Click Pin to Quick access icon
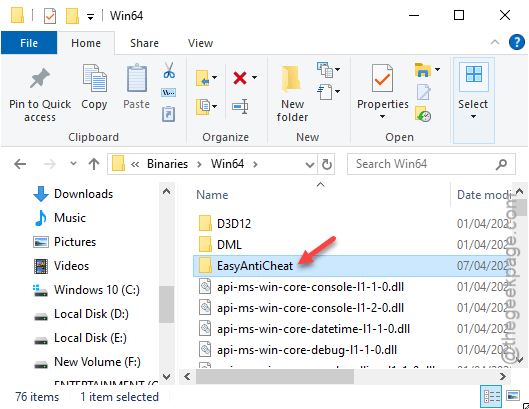Screen dimensions: 529x409 tap(40, 78)
